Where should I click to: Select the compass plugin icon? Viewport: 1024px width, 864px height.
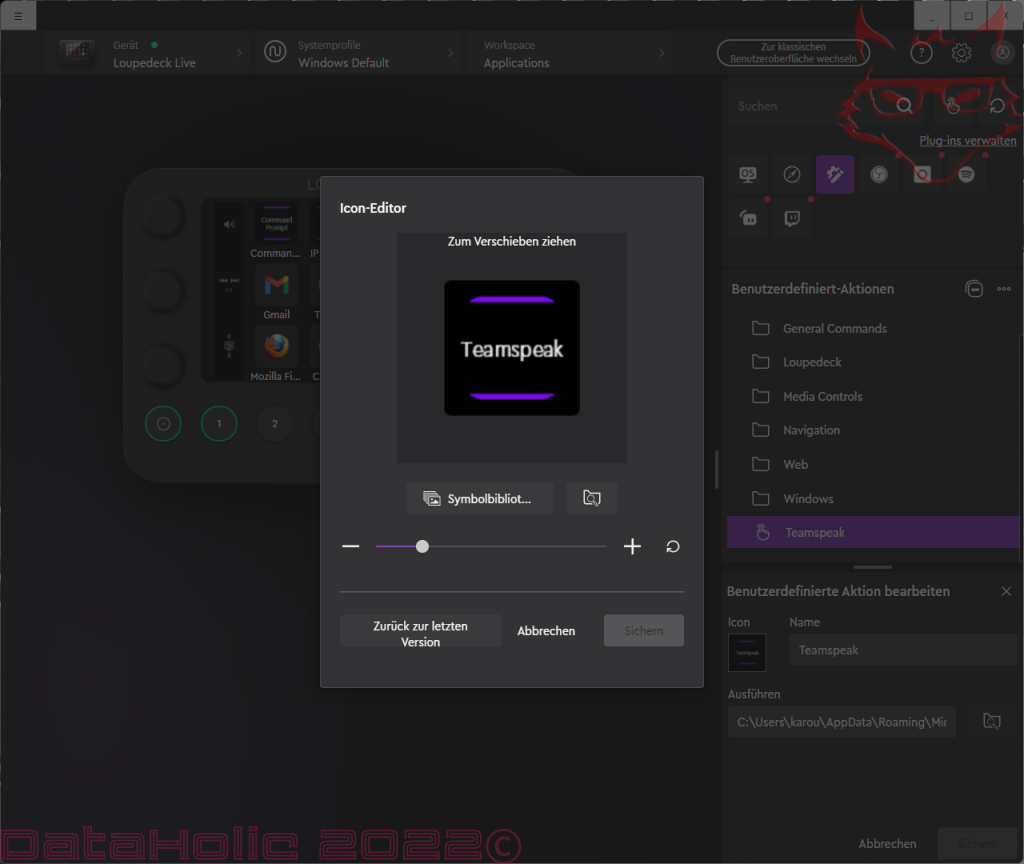tap(792, 174)
